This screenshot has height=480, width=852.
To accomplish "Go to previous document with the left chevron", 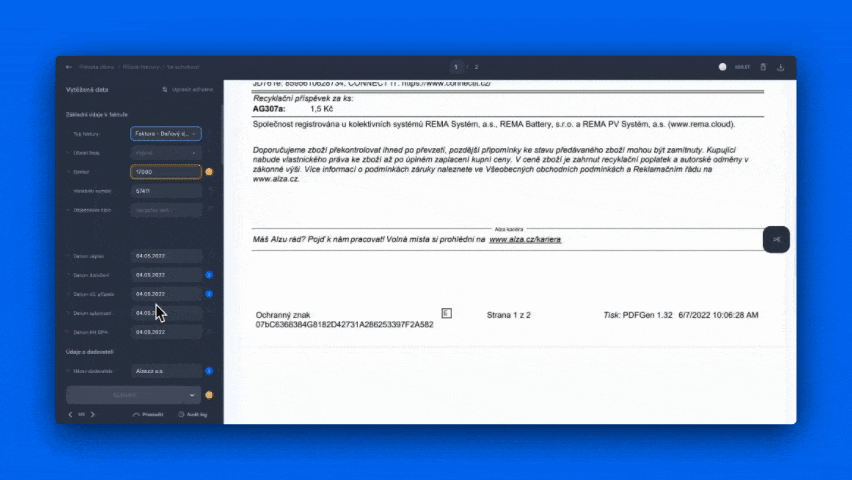I will pyautogui.click(x=70, y=414).
